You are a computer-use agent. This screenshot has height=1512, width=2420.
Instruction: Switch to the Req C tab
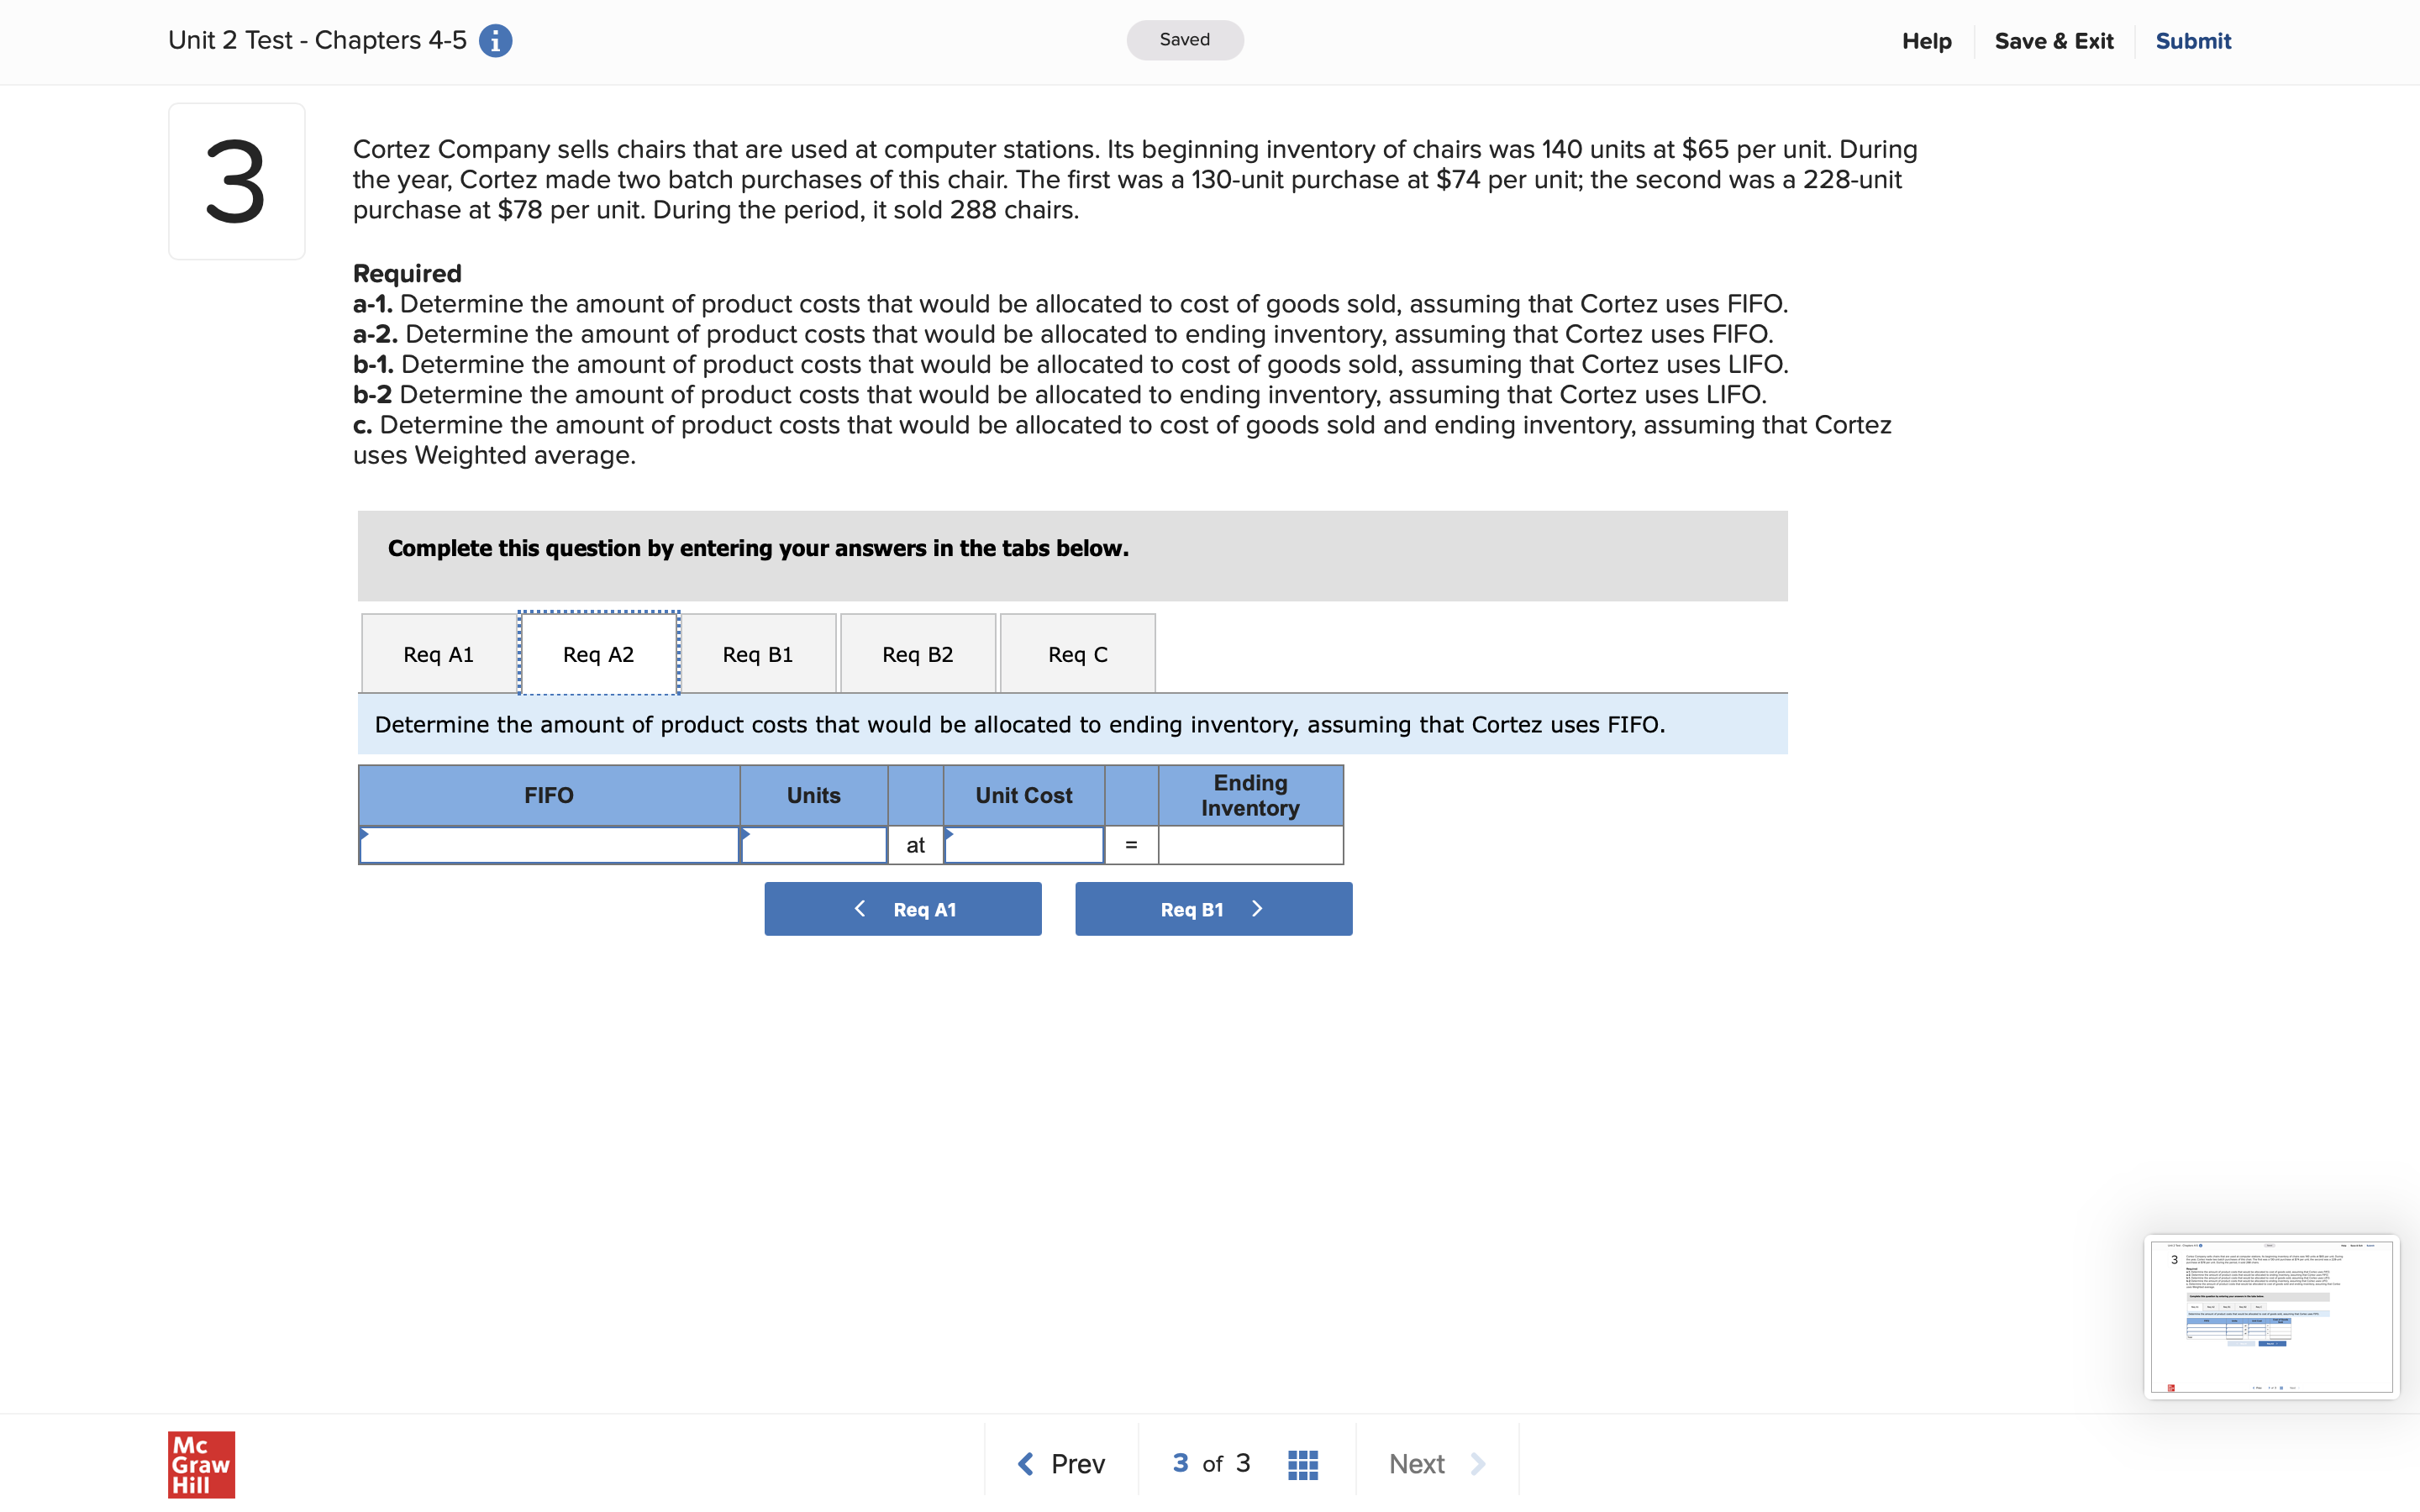(1077, 654)
